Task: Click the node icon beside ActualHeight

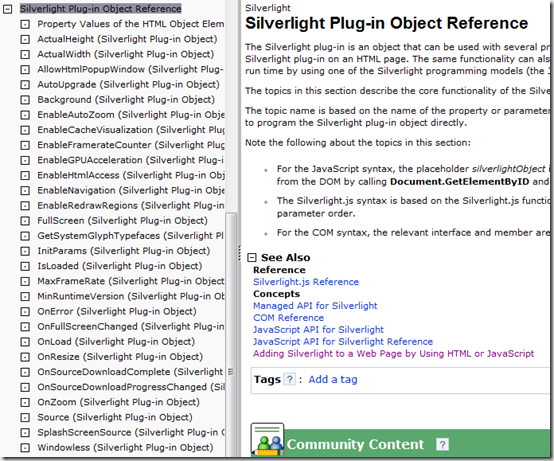Action: tap(25, 39)
